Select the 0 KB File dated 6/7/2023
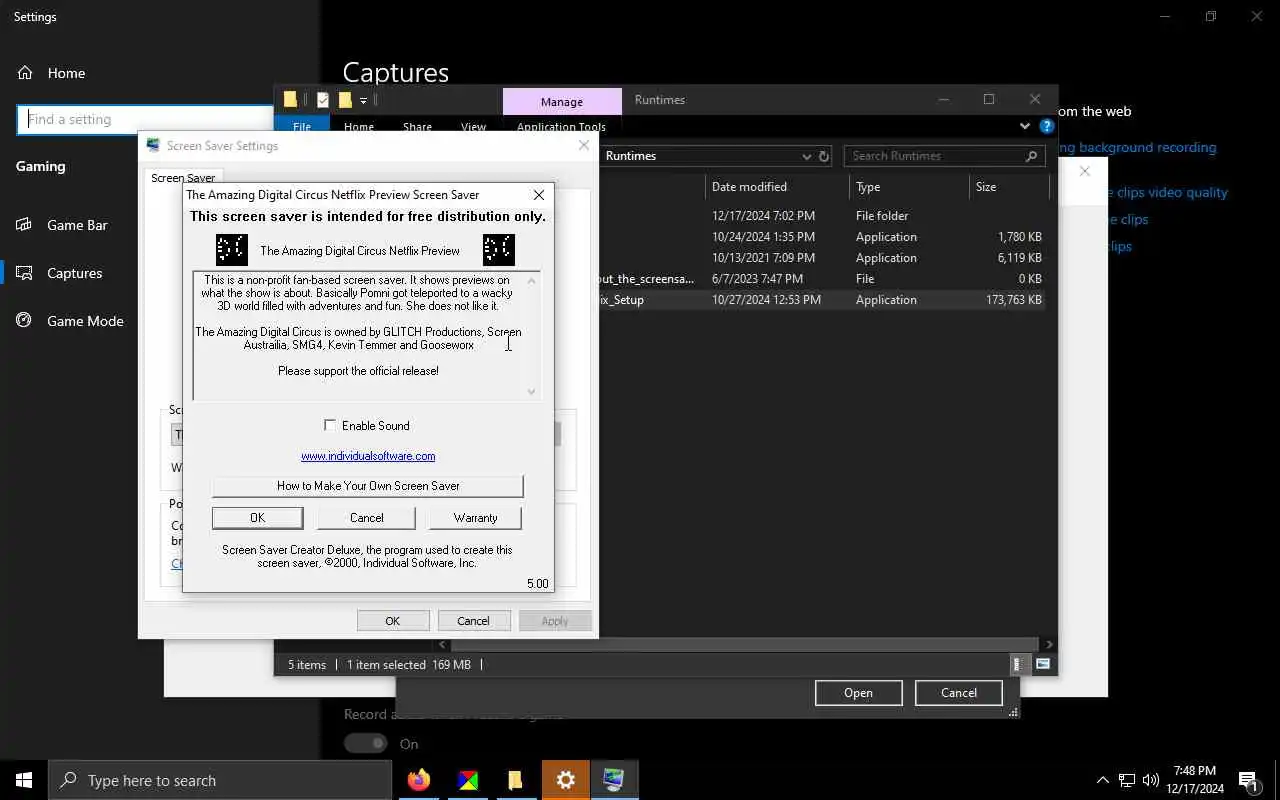This screenshot has width=1280, height=800. pos(821,279)
